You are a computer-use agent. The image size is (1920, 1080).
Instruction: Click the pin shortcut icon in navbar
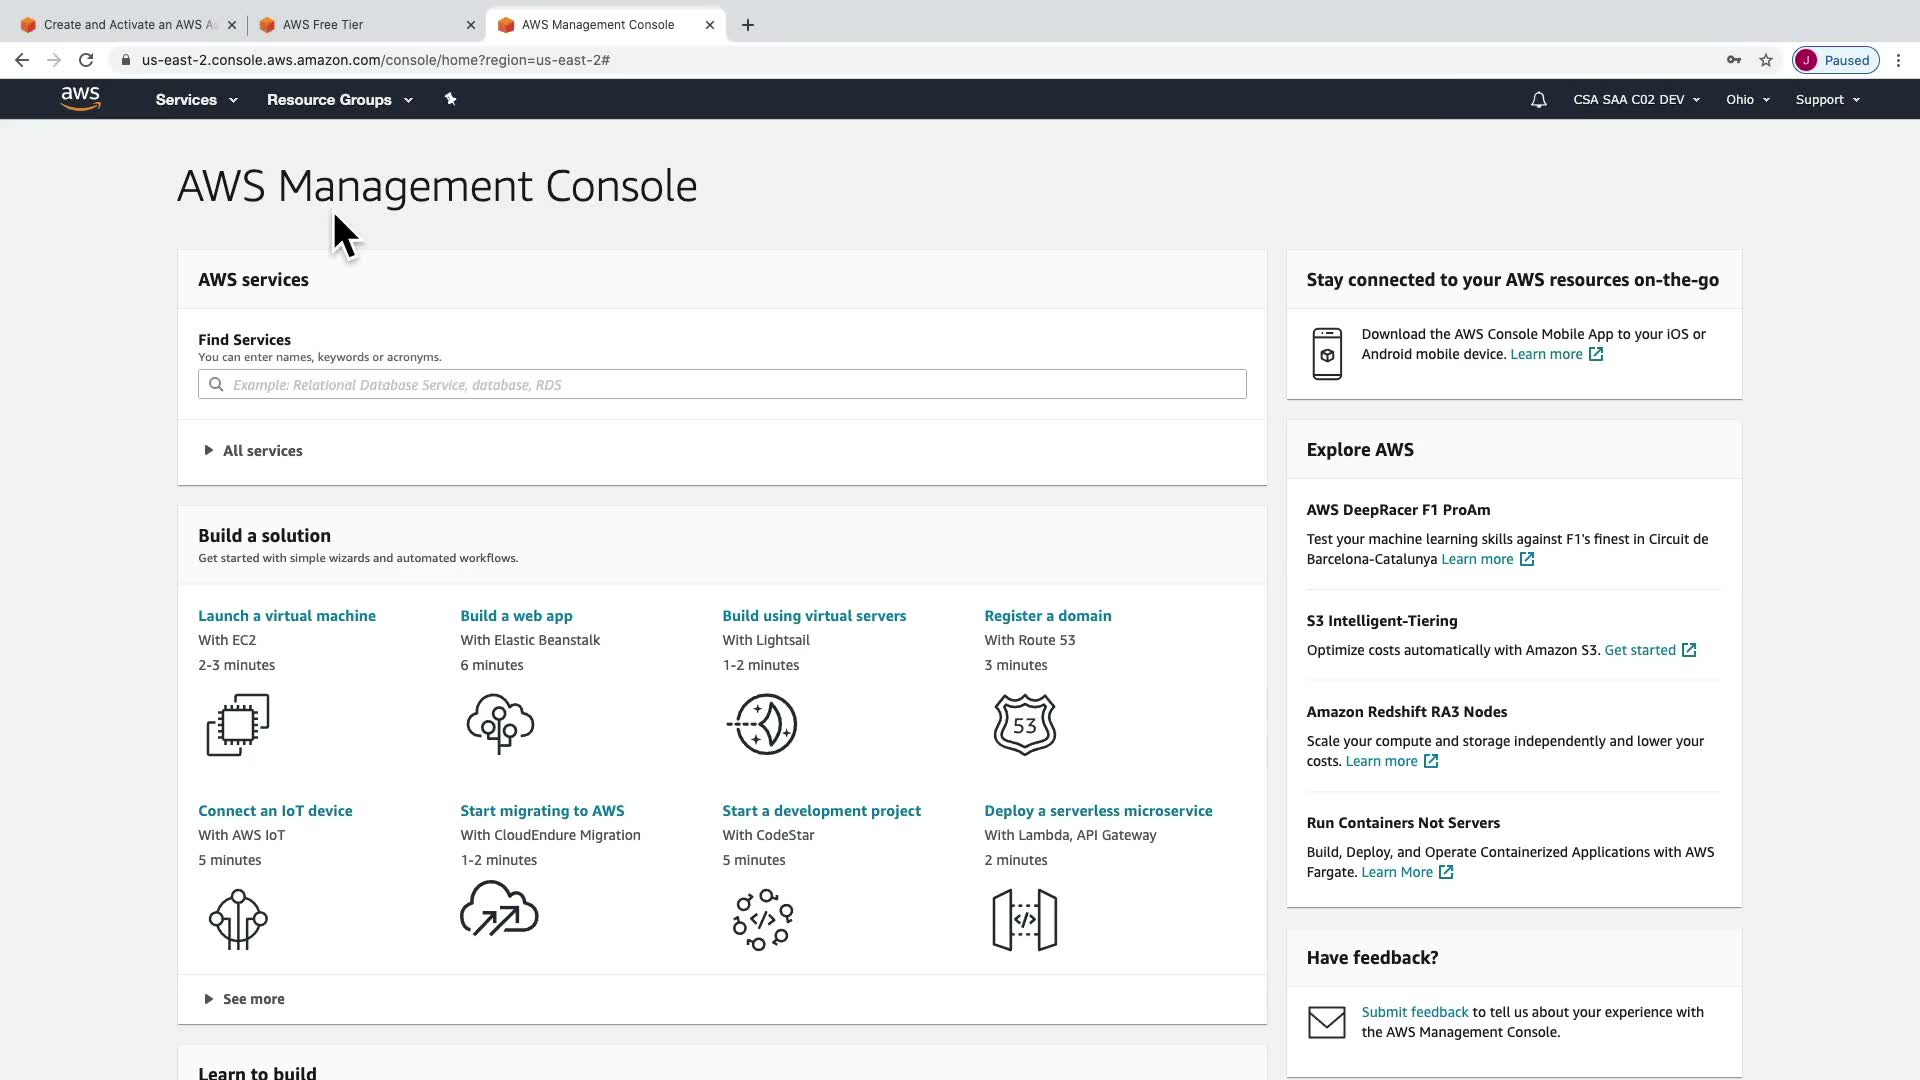(x=450, y=99)
